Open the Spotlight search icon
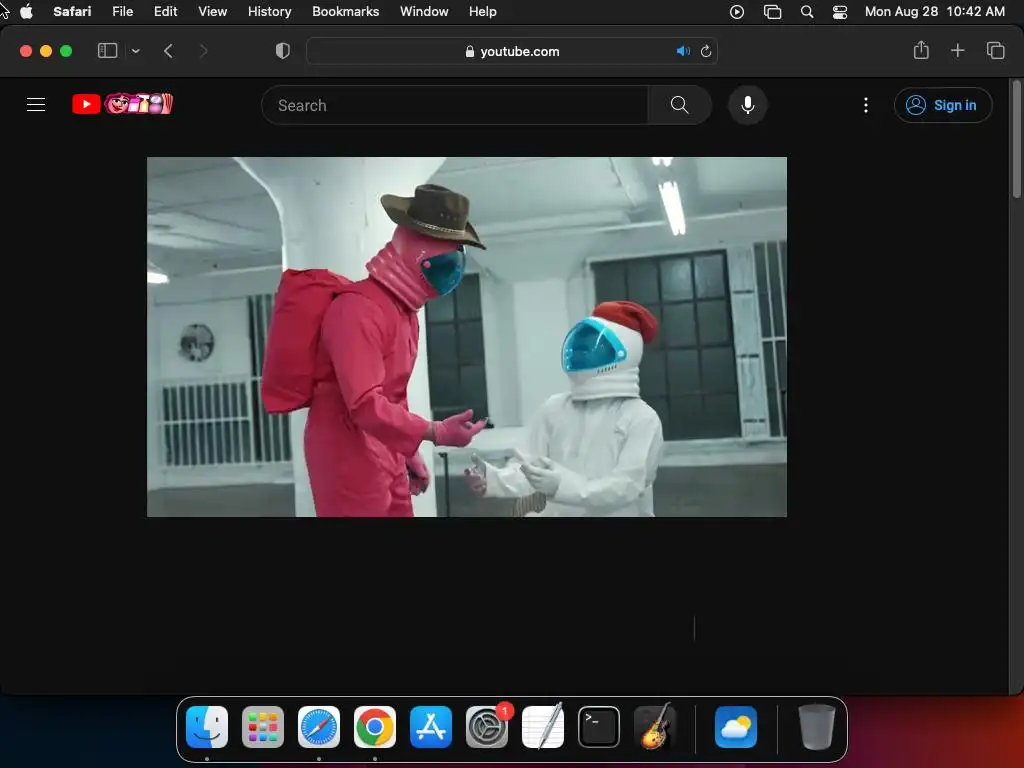 (x=807, y=12)
